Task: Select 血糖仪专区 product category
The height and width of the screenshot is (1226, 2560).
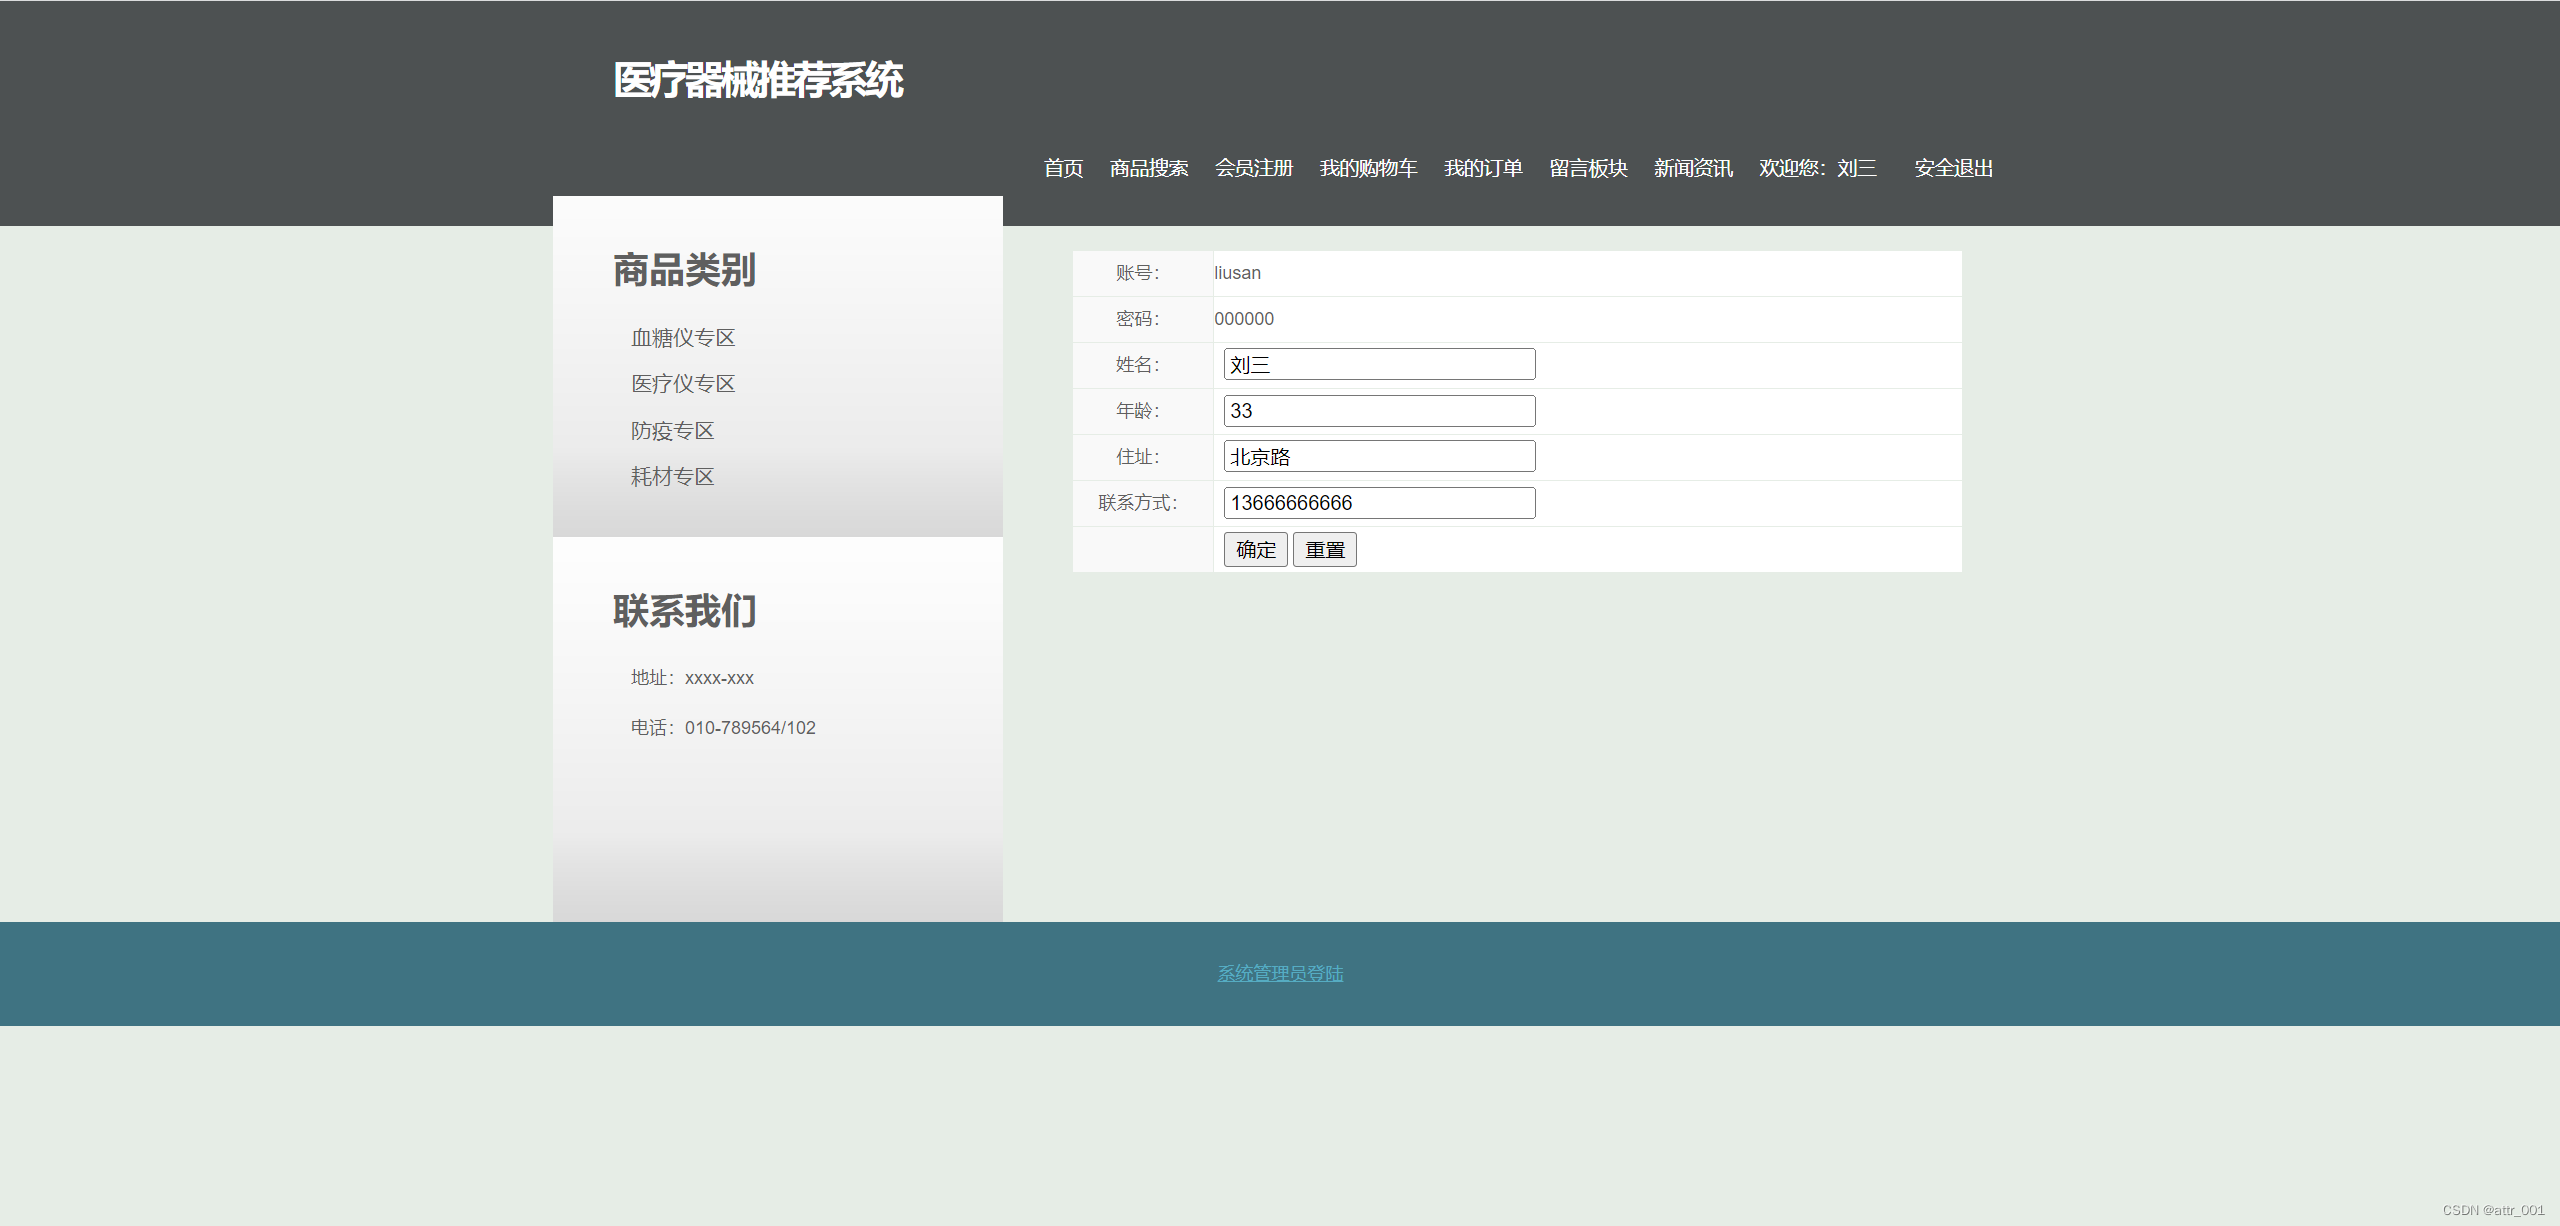Action: coord(683,338)
